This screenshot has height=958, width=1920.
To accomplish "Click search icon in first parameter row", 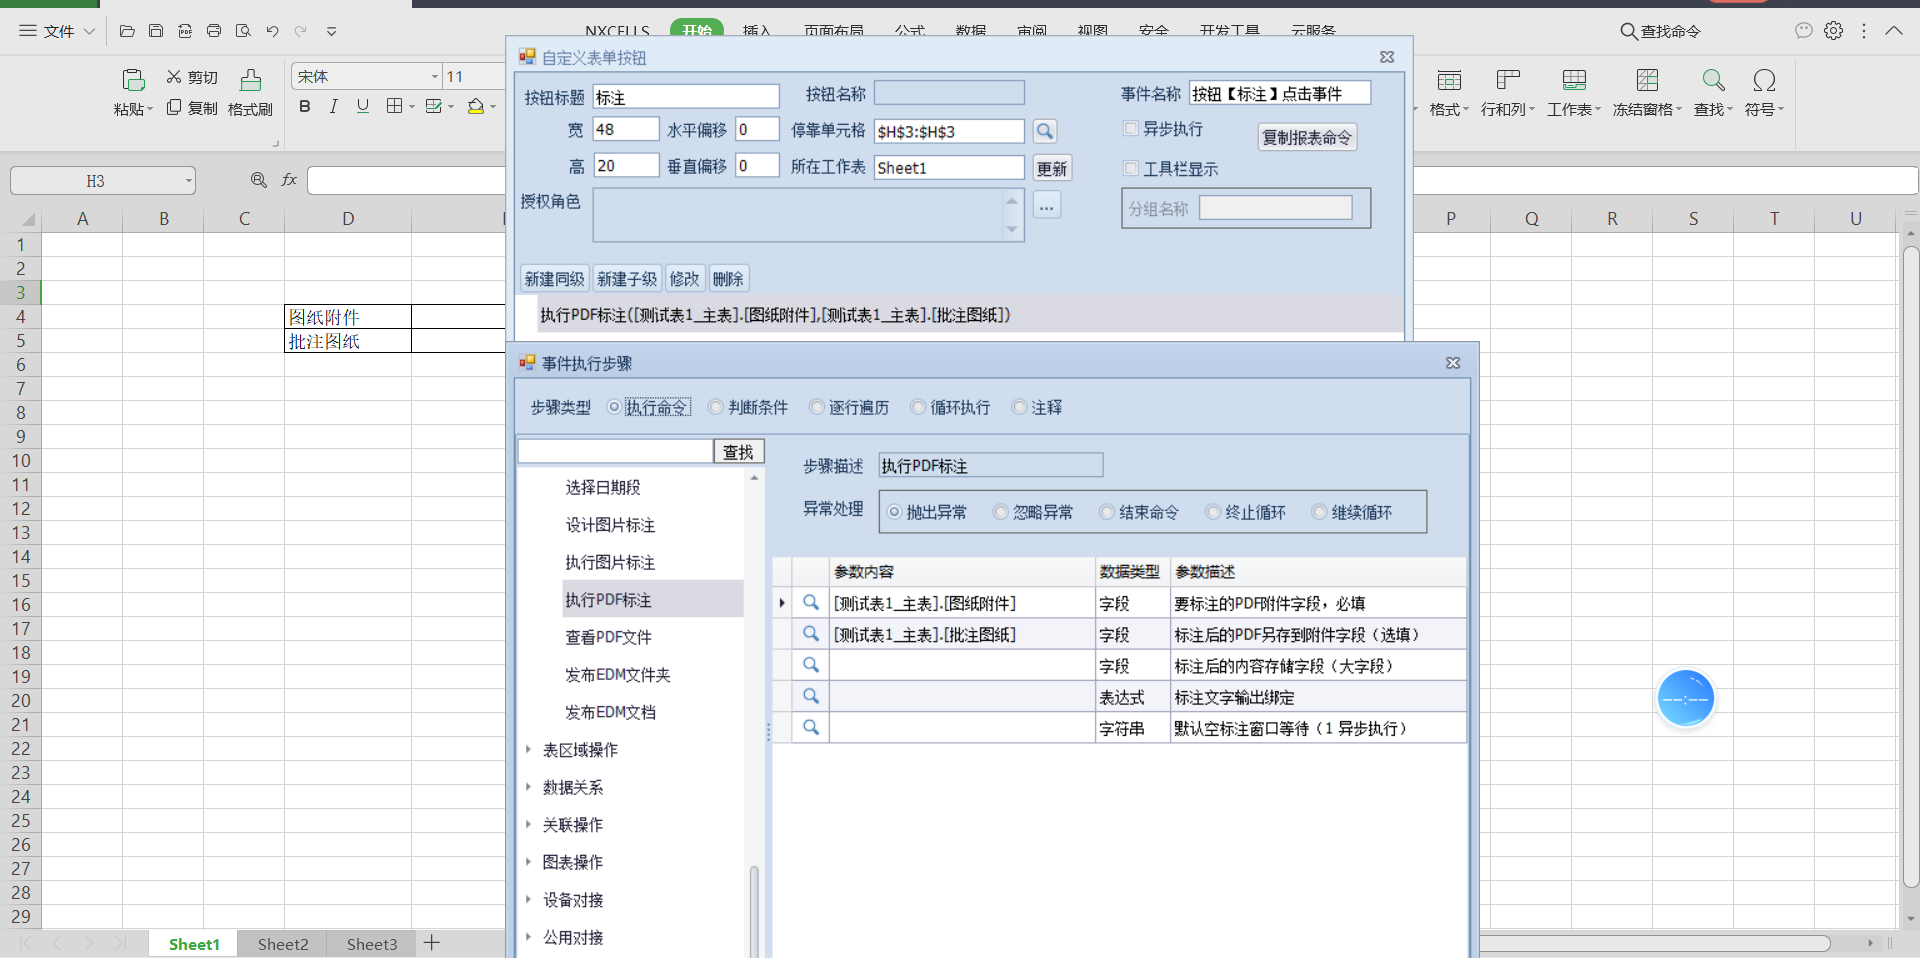I will [x=811, y=603].
